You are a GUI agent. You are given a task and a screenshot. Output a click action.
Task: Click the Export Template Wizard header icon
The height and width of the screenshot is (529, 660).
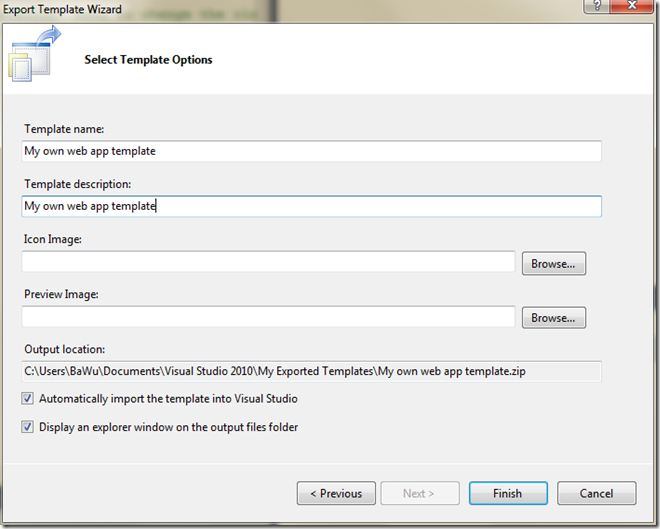(x=33, y=59)
